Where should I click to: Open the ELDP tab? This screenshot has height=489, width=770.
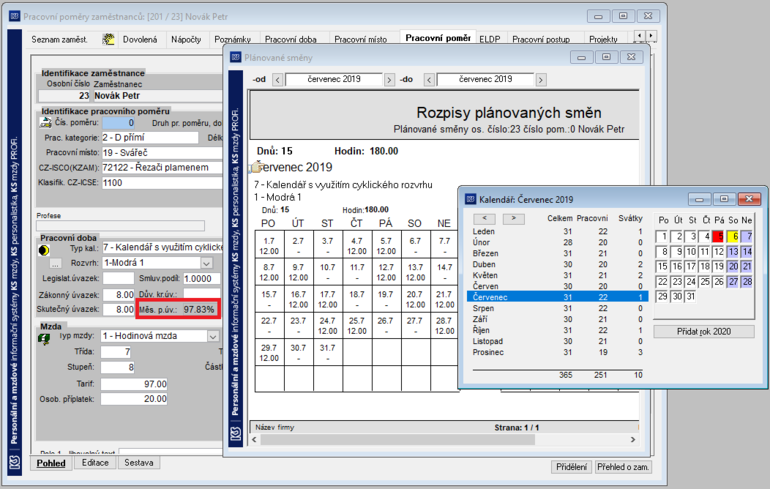click(x=490, y=39)
